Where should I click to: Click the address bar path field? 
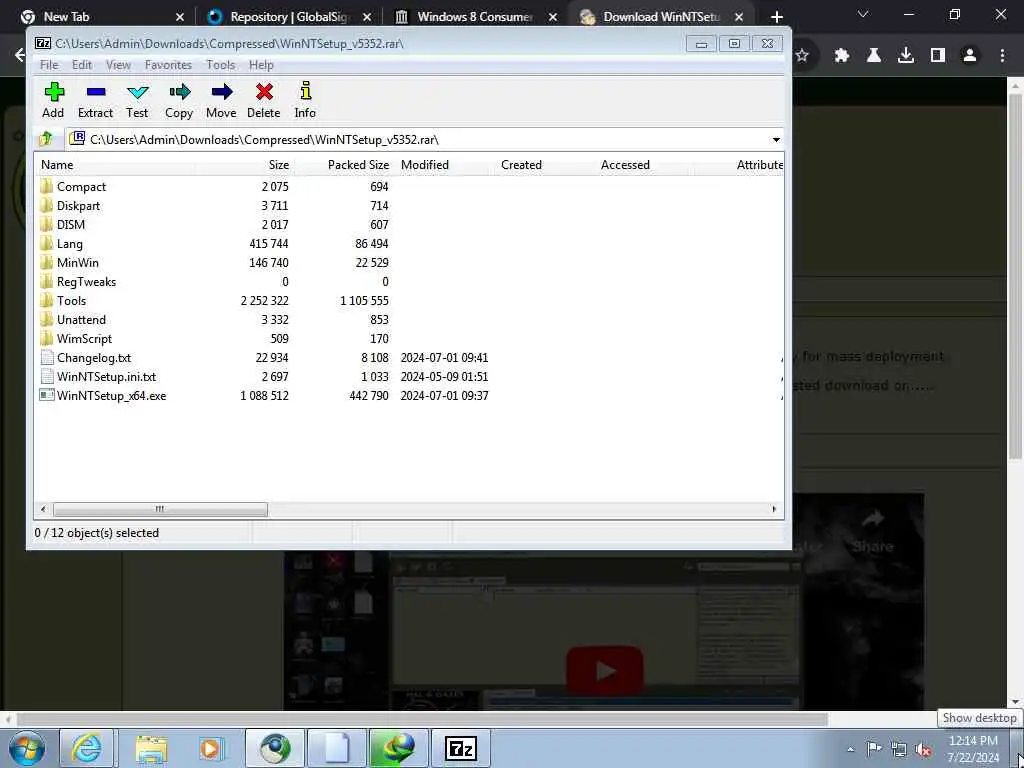click(418, 140)
